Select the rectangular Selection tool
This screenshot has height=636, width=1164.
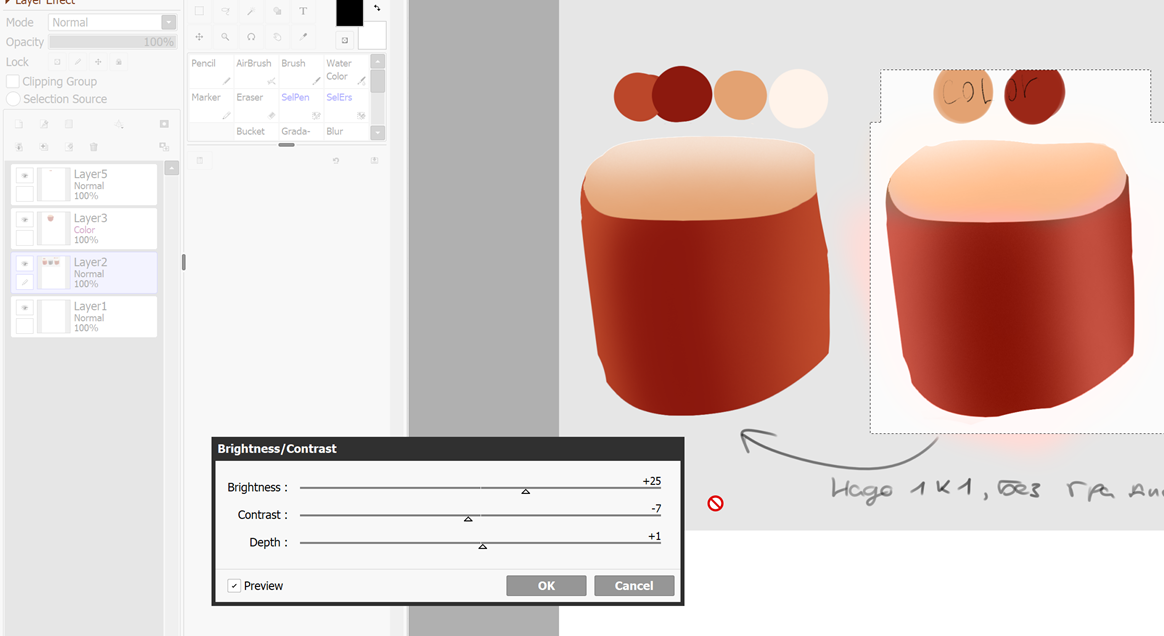pyautogui.click(x=199, y=11)
